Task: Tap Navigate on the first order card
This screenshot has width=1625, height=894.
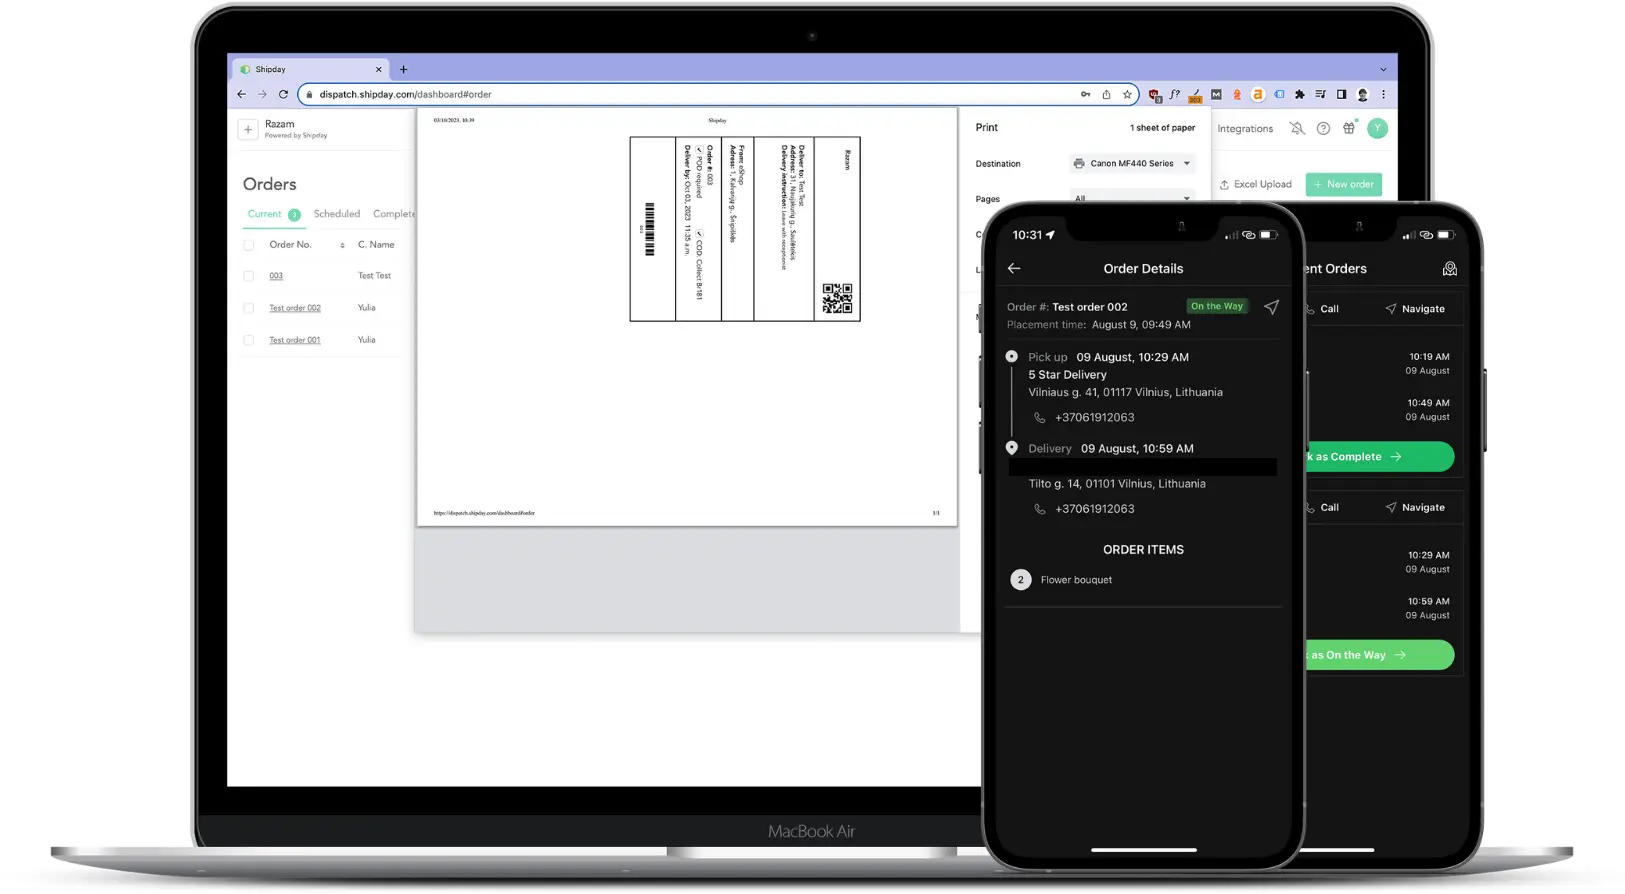Action: (1415, 309)
